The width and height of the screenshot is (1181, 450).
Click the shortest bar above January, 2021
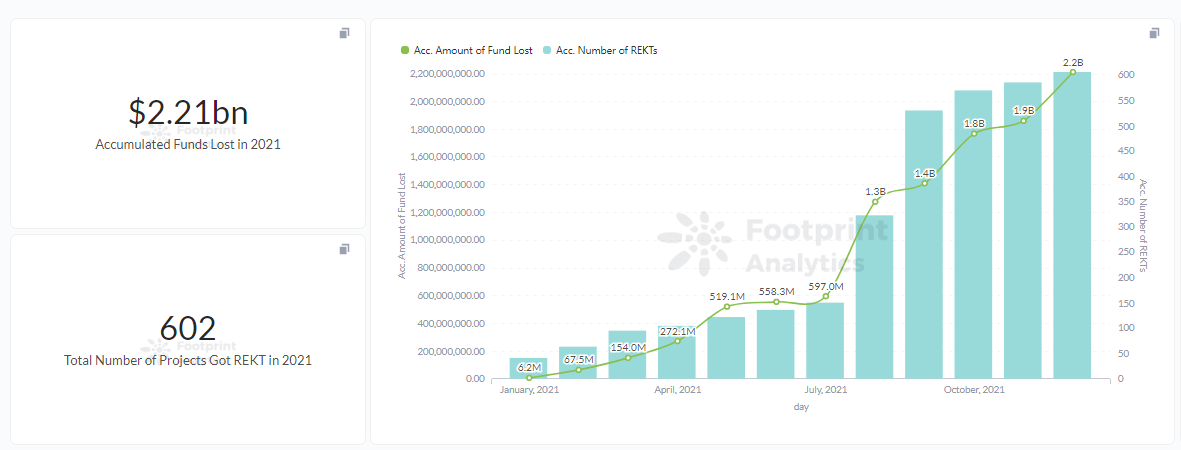(x=529, y=369)
